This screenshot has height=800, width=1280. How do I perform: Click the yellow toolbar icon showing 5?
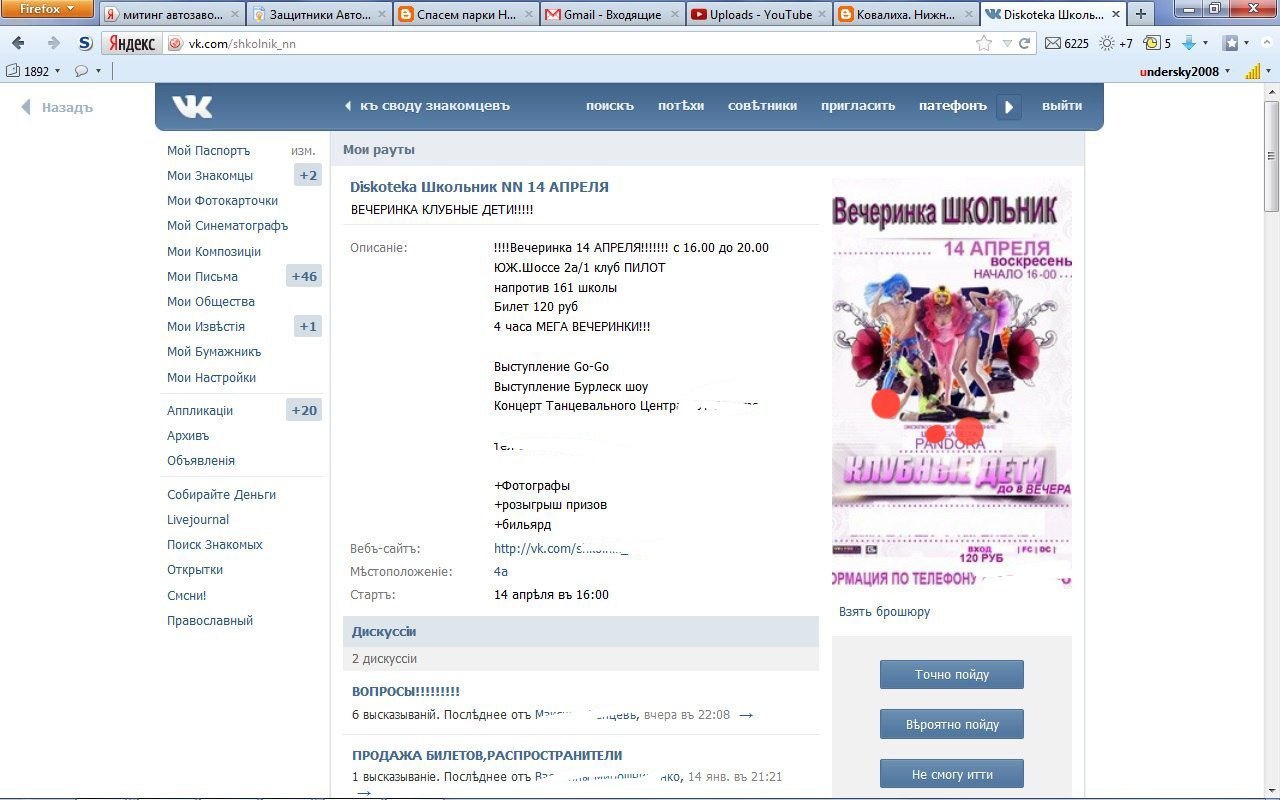tap(1157, 44)
